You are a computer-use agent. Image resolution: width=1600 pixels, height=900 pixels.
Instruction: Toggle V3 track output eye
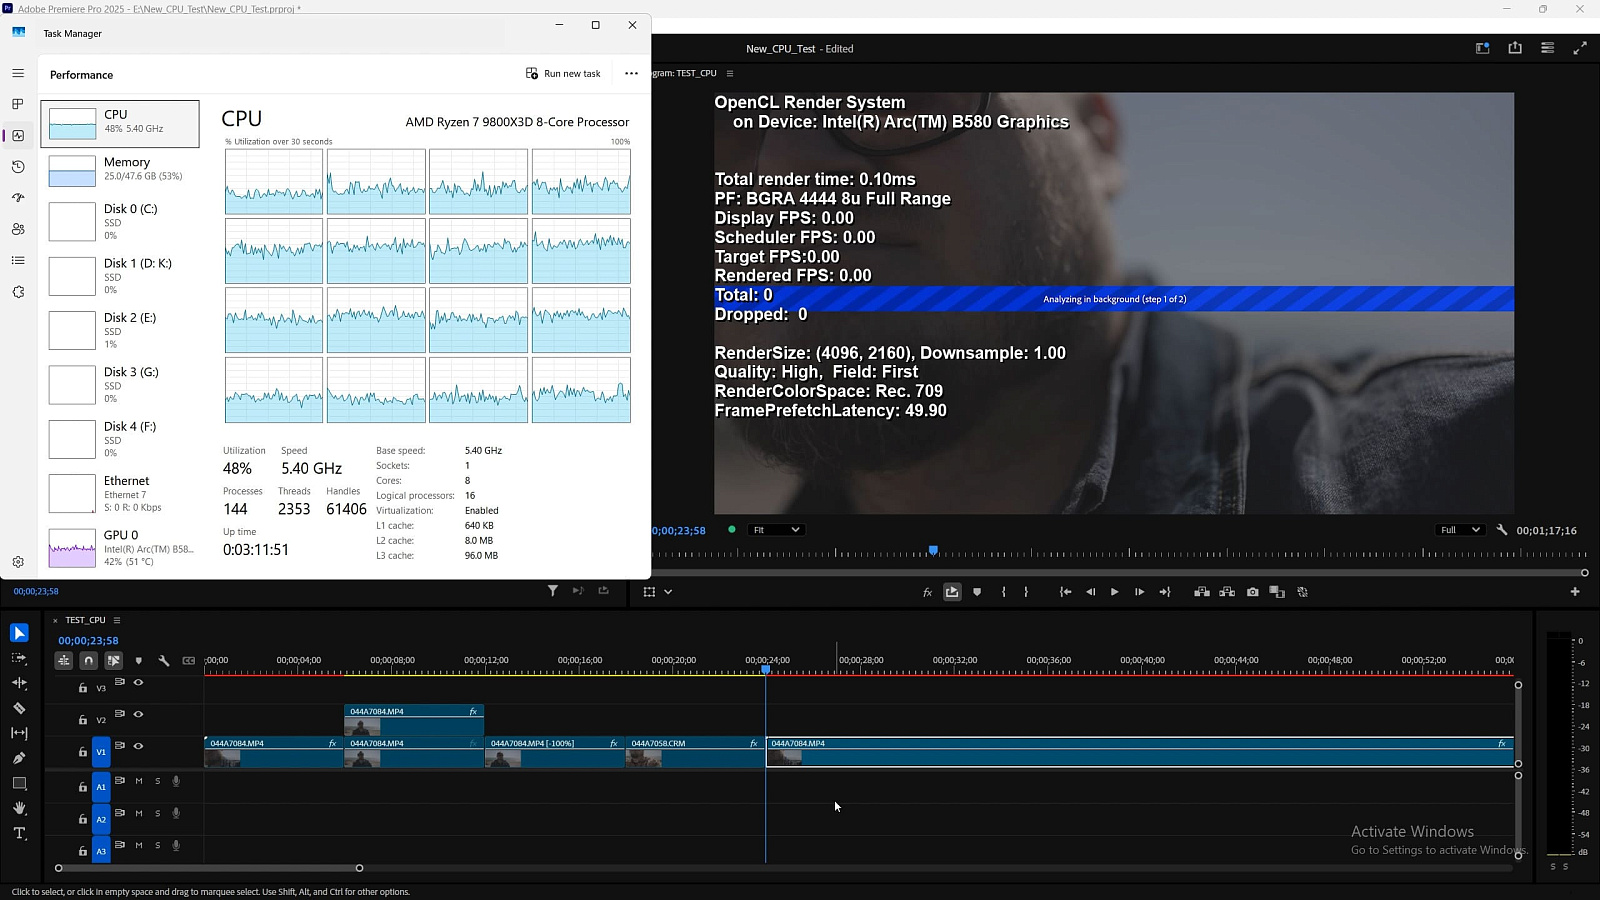pyautogui.click(x=139, y=683)
